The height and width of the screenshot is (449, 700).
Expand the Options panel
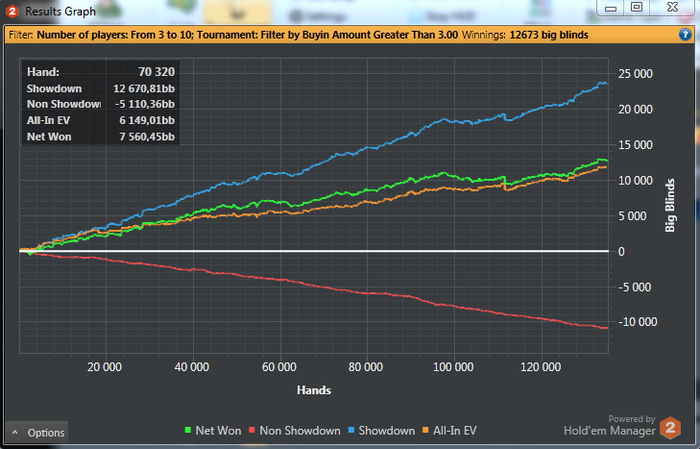coord(38,432)
